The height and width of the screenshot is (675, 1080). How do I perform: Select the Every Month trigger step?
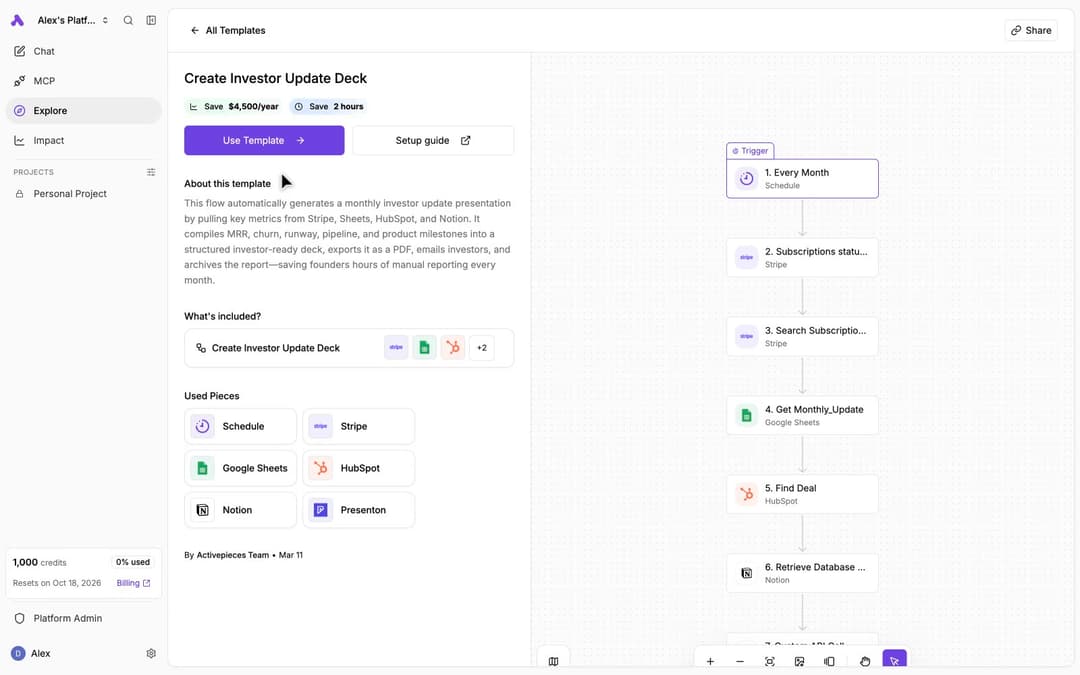coord(802,178)
